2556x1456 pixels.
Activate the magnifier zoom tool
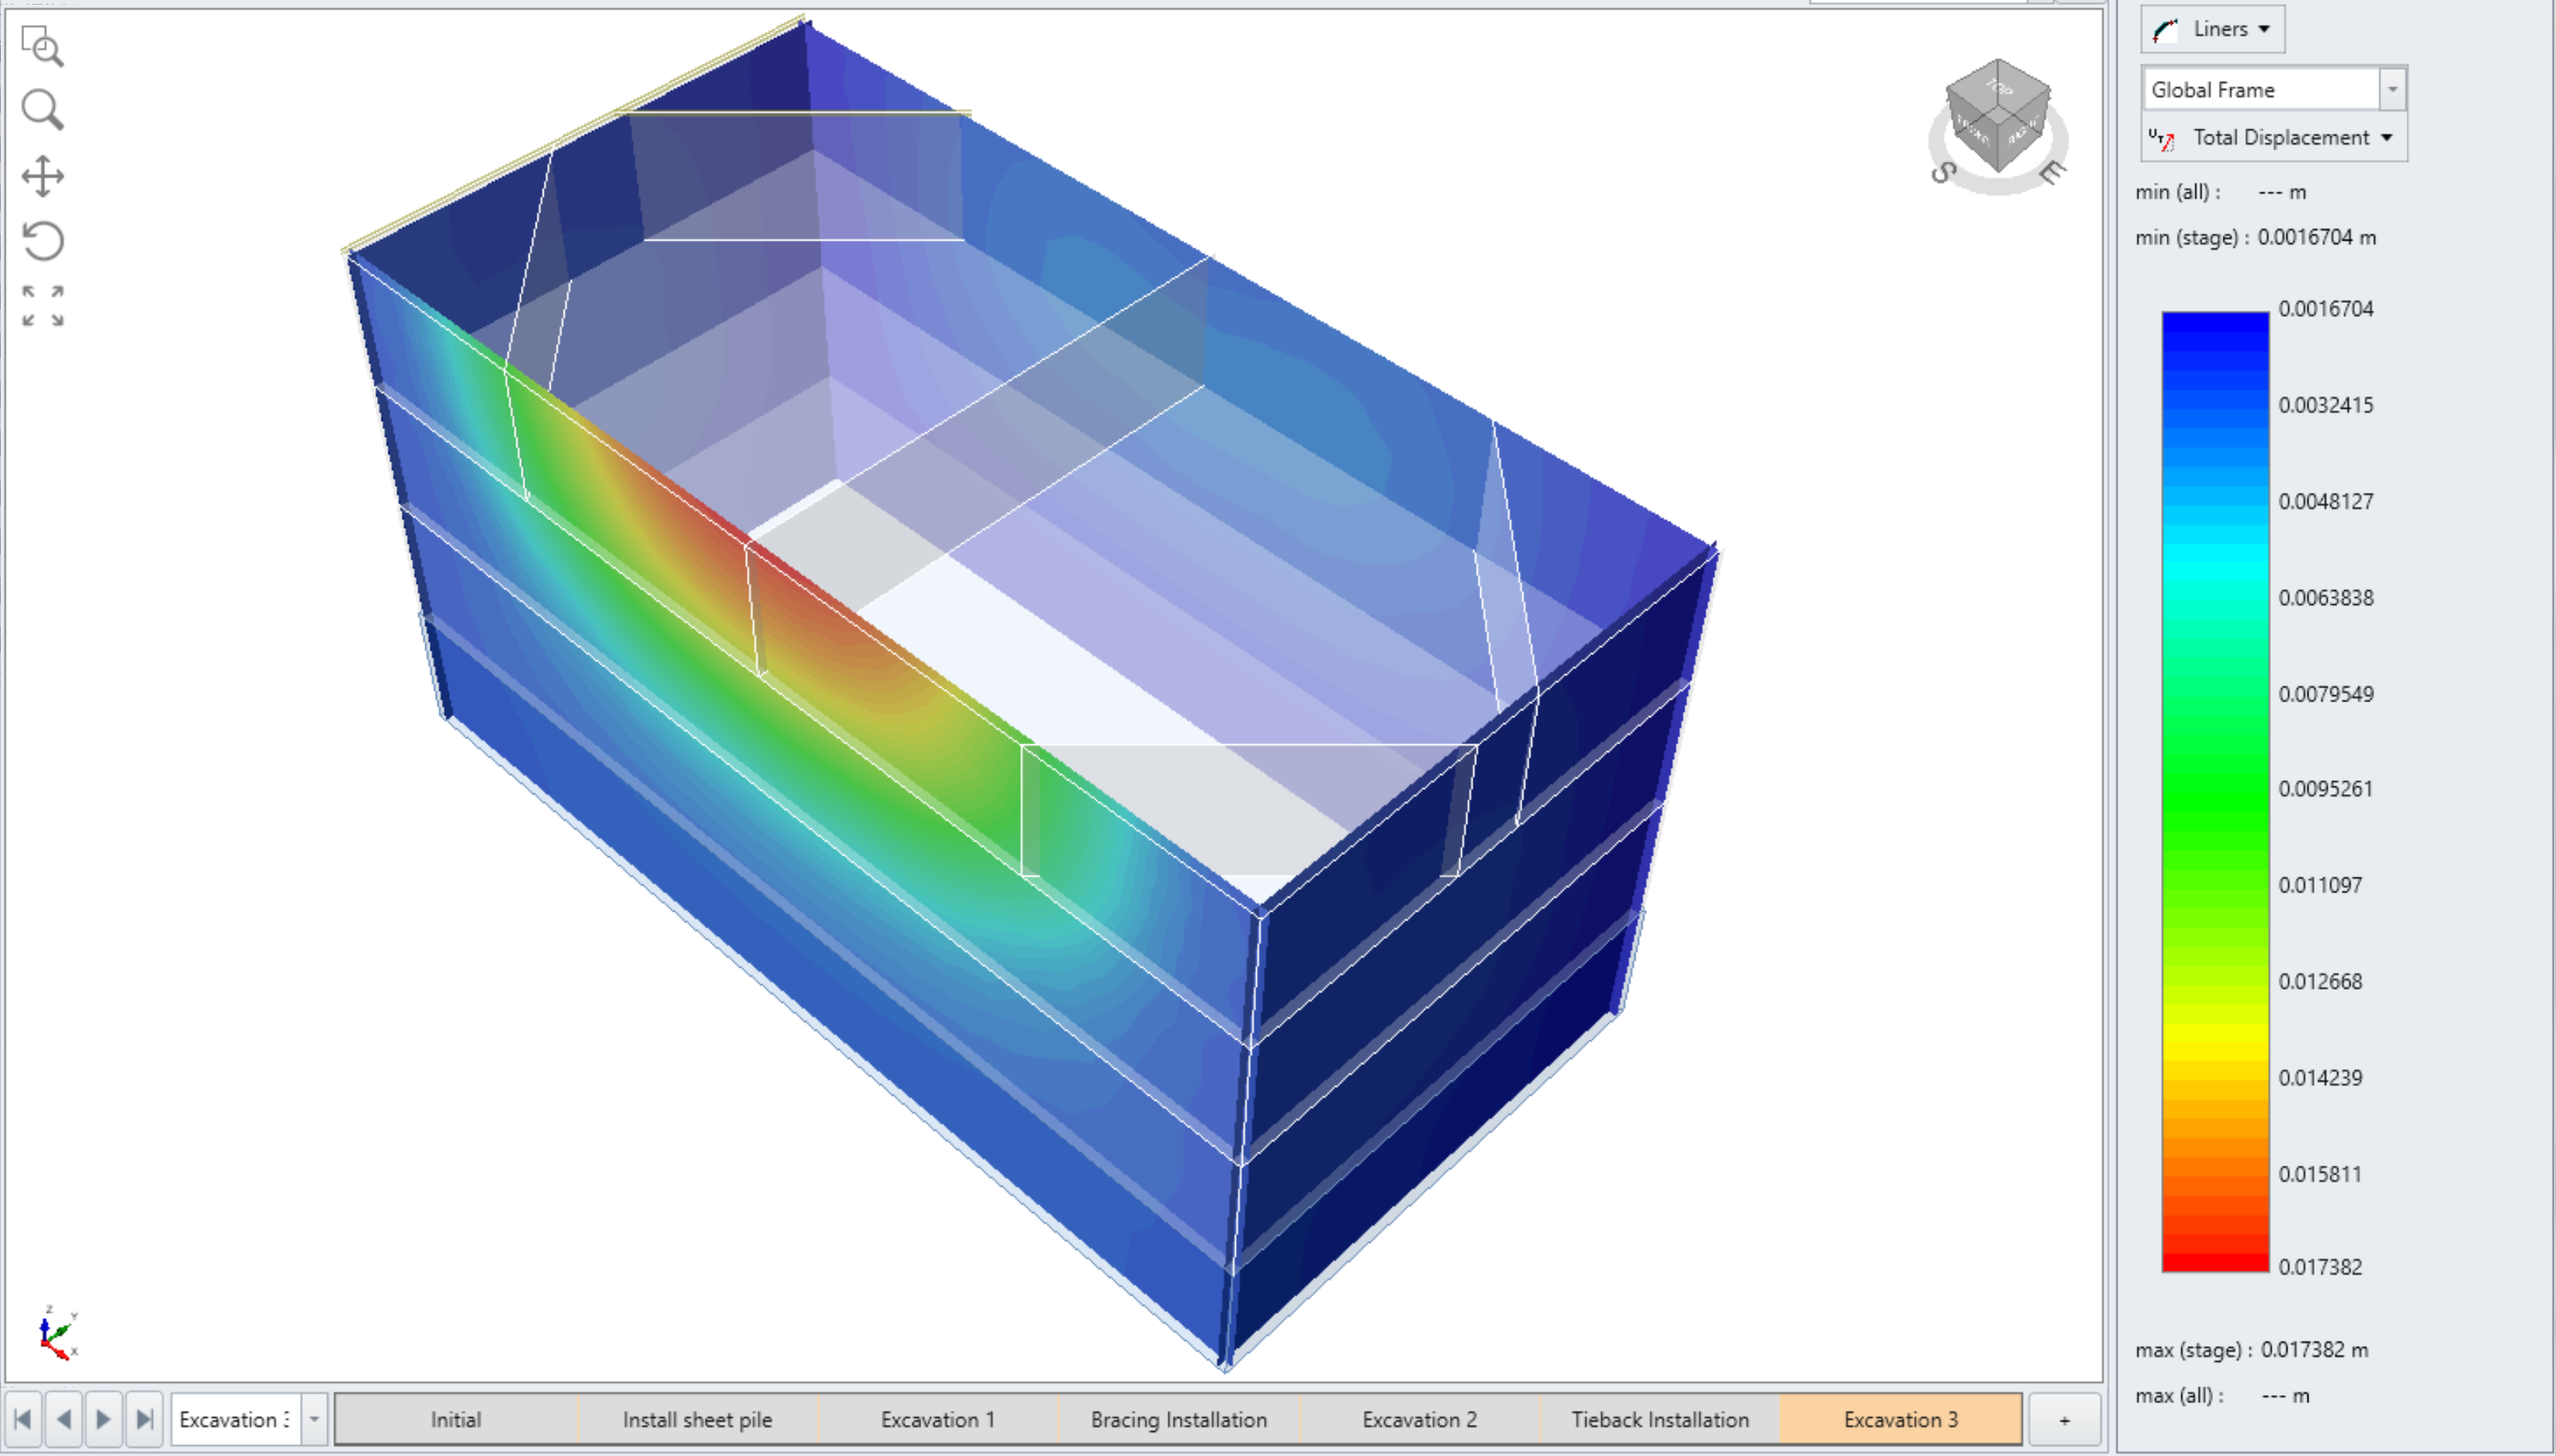click(42, 110)
